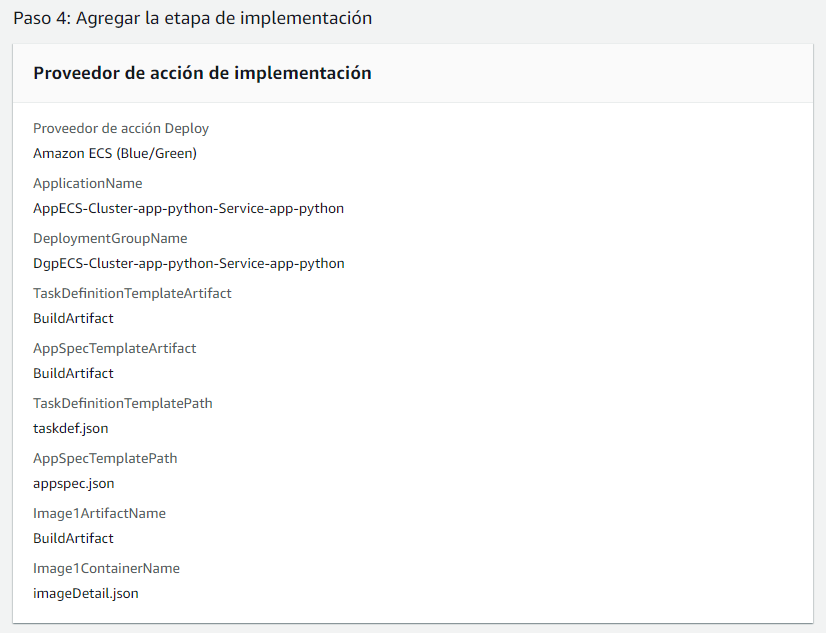Select the value 'Amazon ECS (Blue/Green)'
The width and height of the screenshot is (826, 633).
[x=115, y=153]
